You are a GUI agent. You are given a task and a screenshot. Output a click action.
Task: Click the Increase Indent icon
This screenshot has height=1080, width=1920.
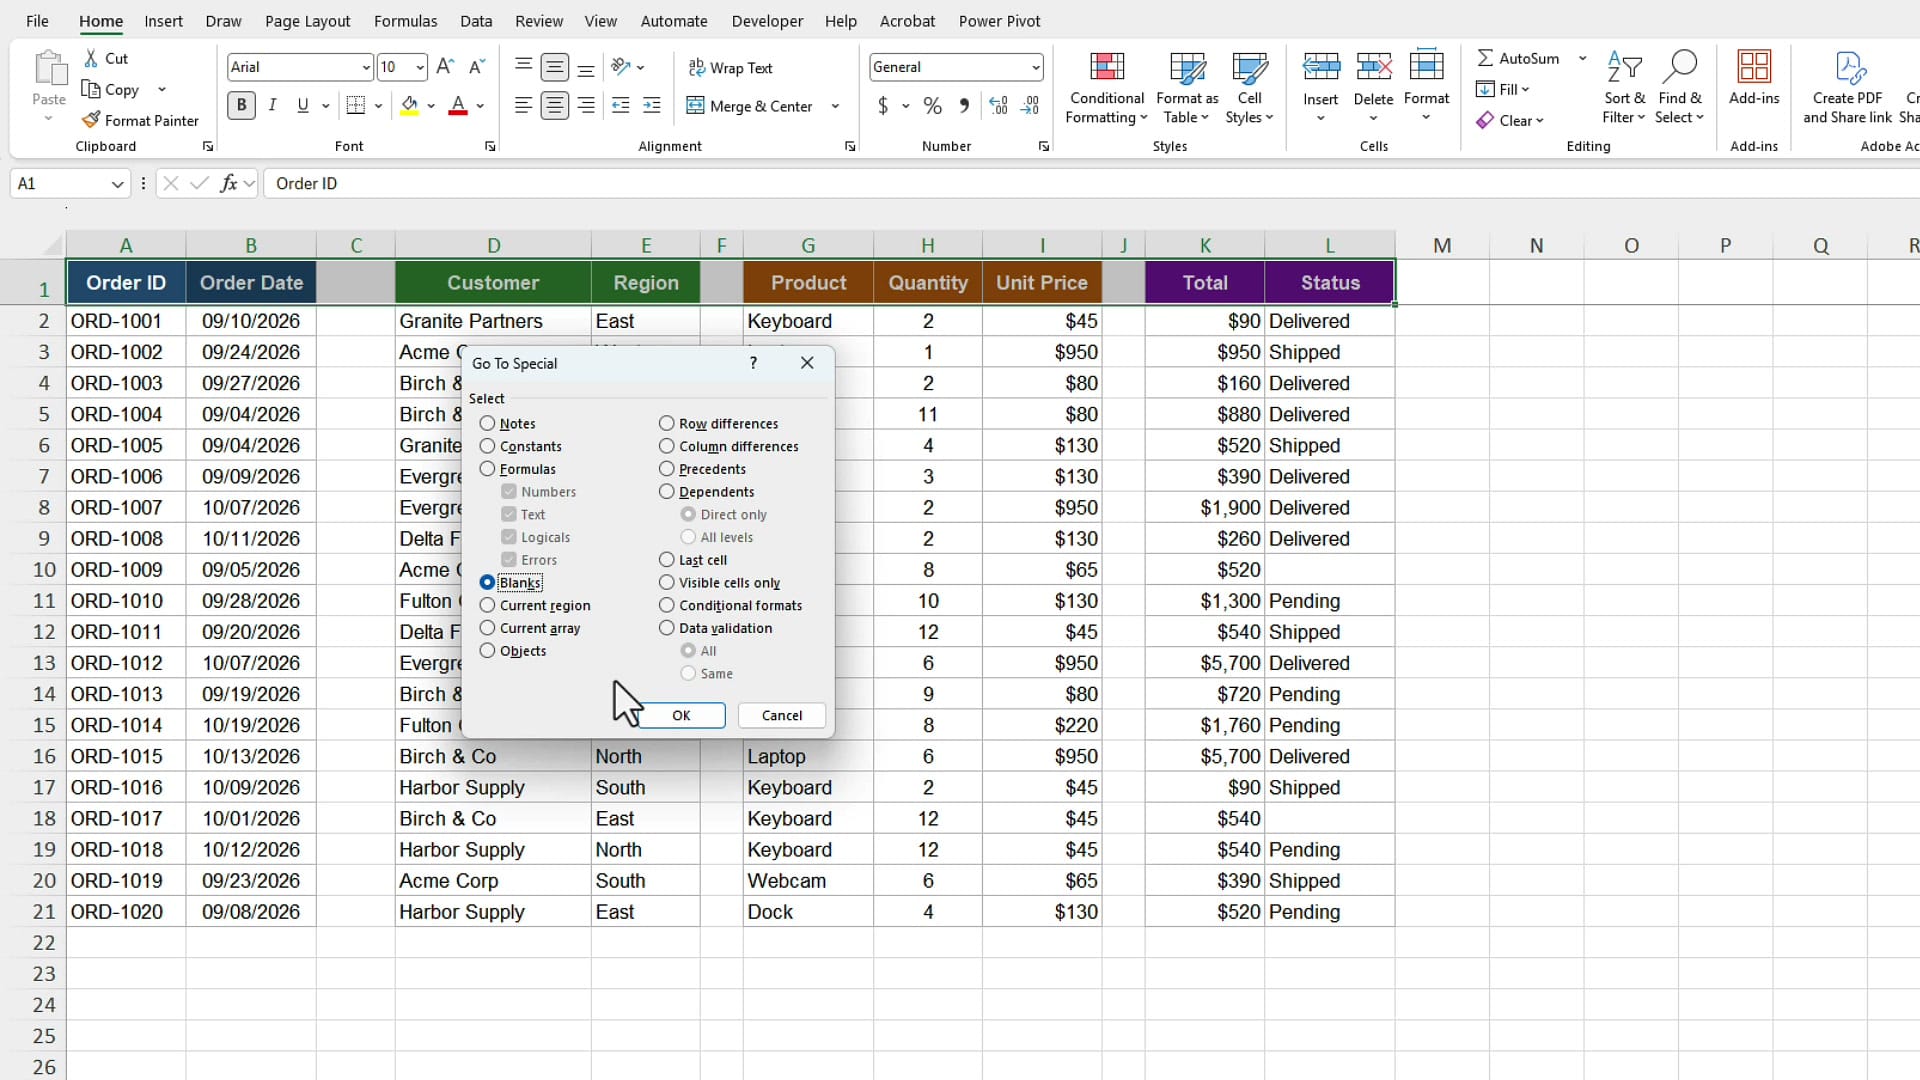[x=652, y=105]
